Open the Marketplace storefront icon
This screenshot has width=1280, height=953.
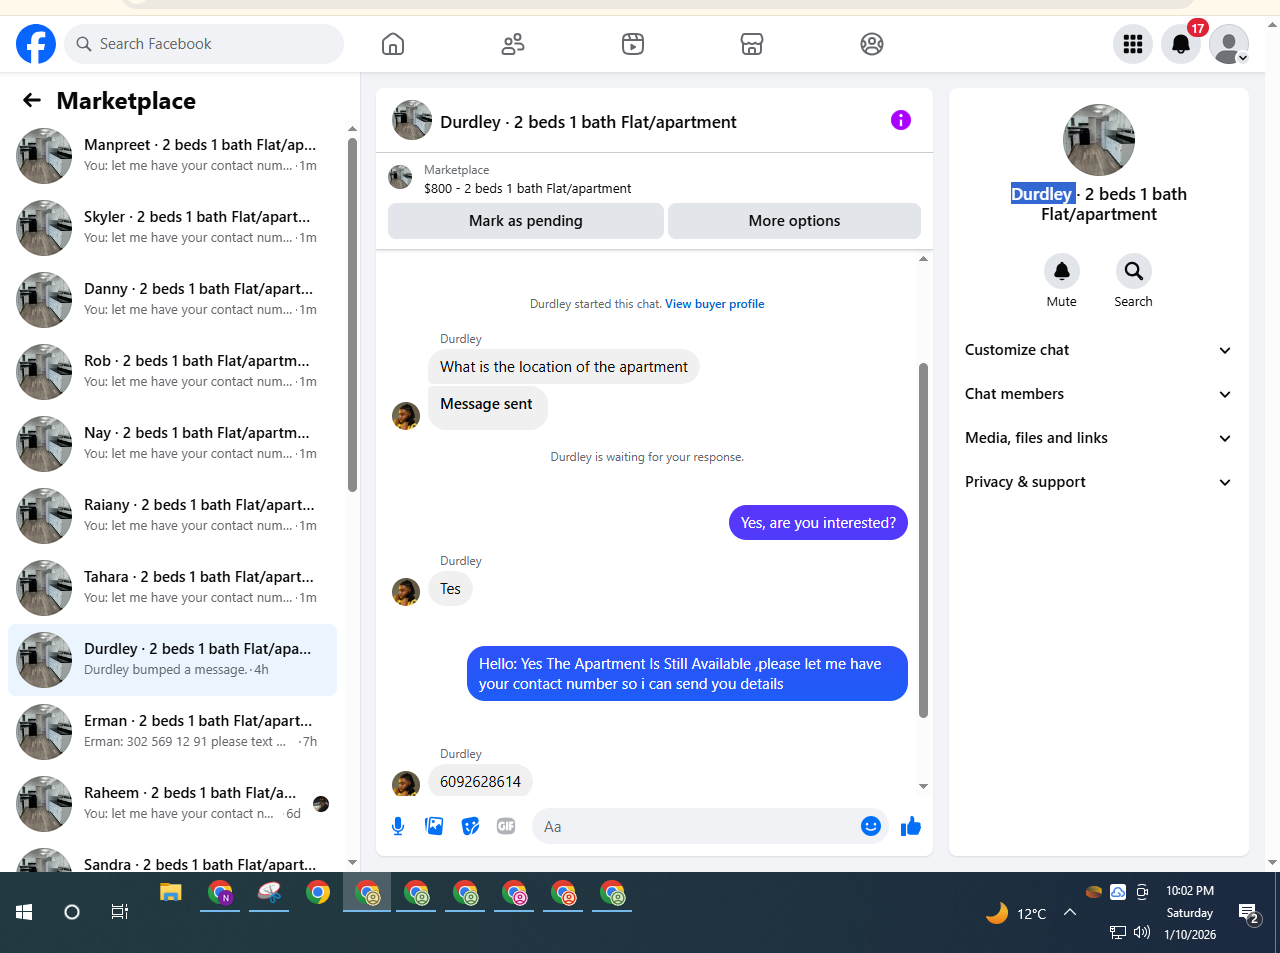[752, 44]
